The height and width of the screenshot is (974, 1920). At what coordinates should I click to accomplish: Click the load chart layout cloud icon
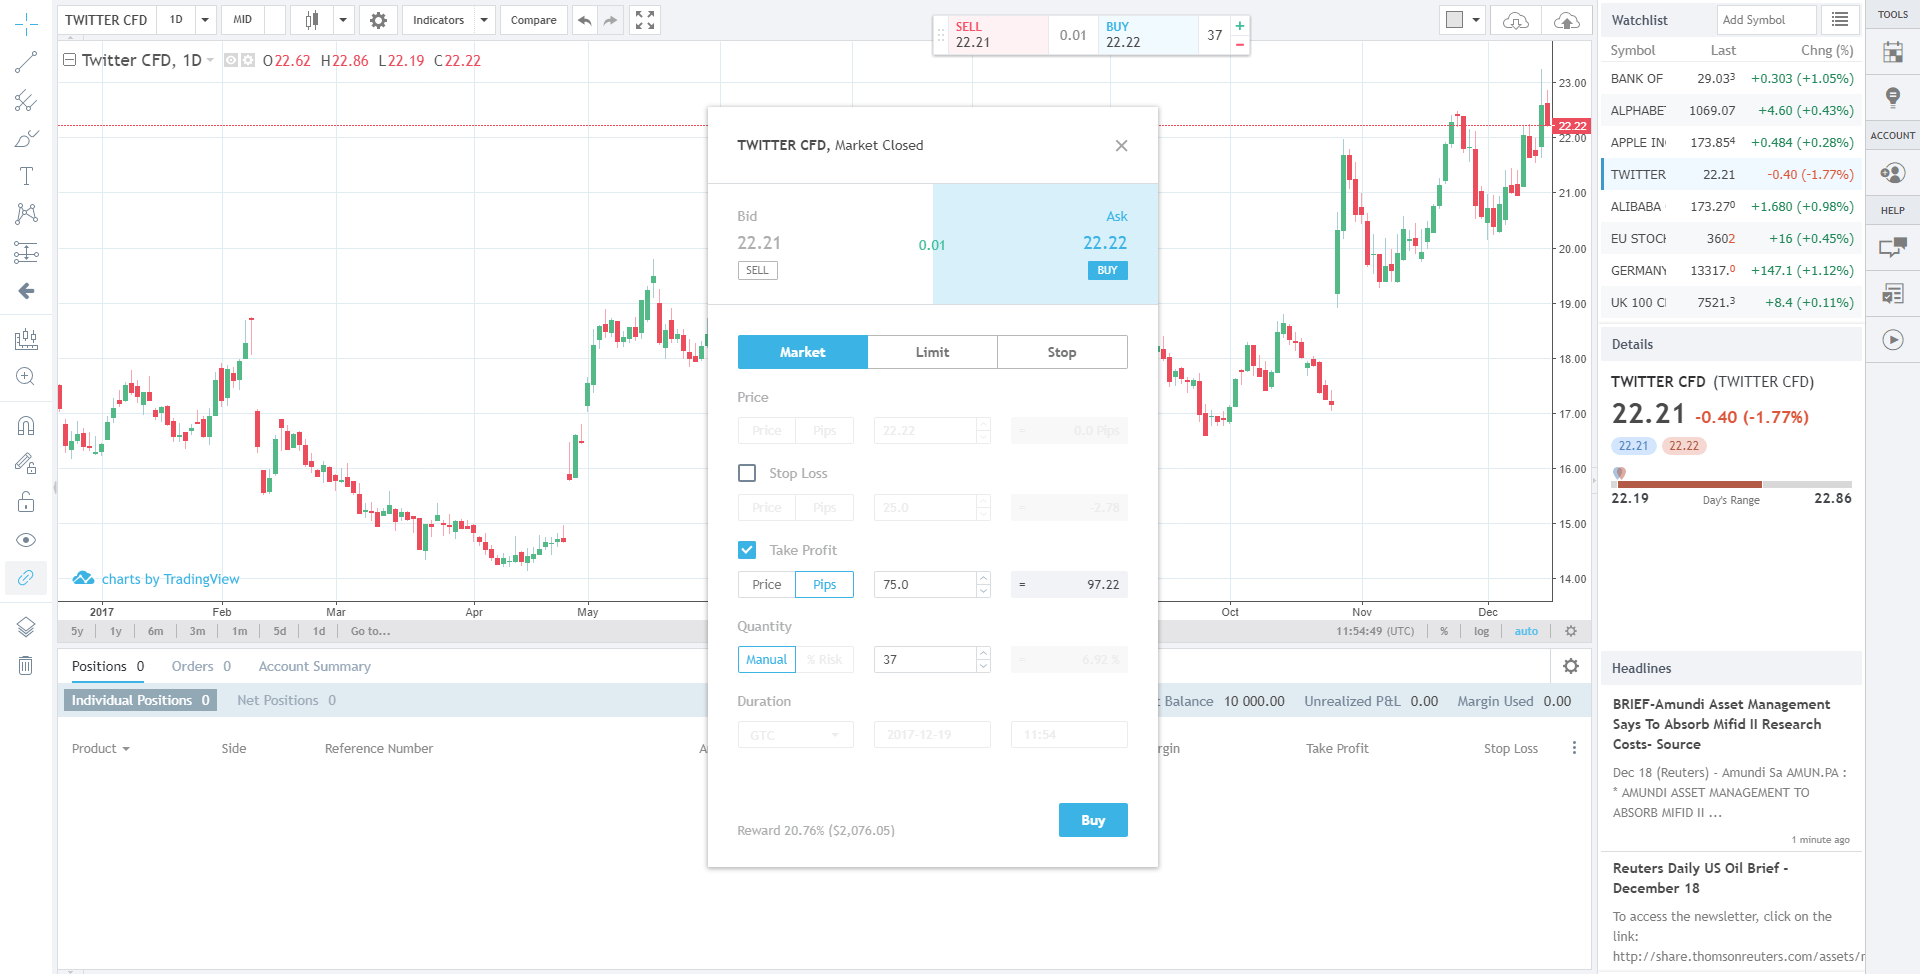pos(1515,20)
